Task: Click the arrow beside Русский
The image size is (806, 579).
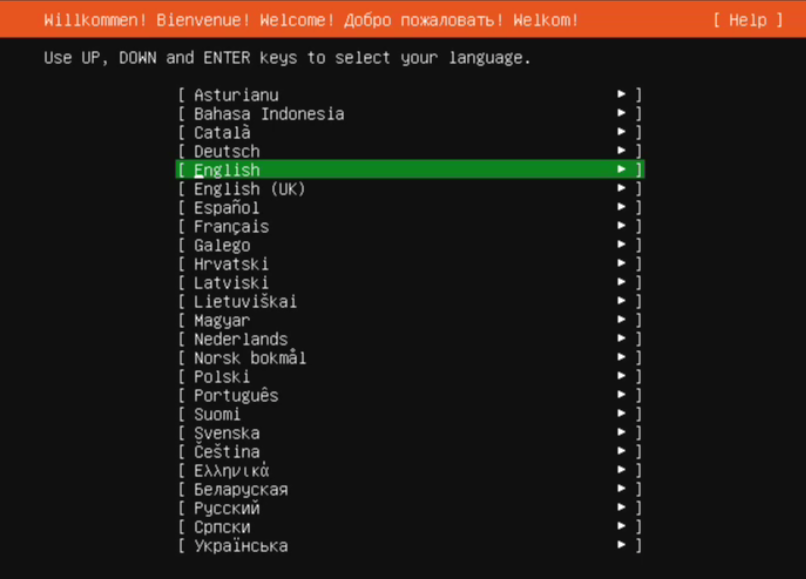Action: (621, 506)
